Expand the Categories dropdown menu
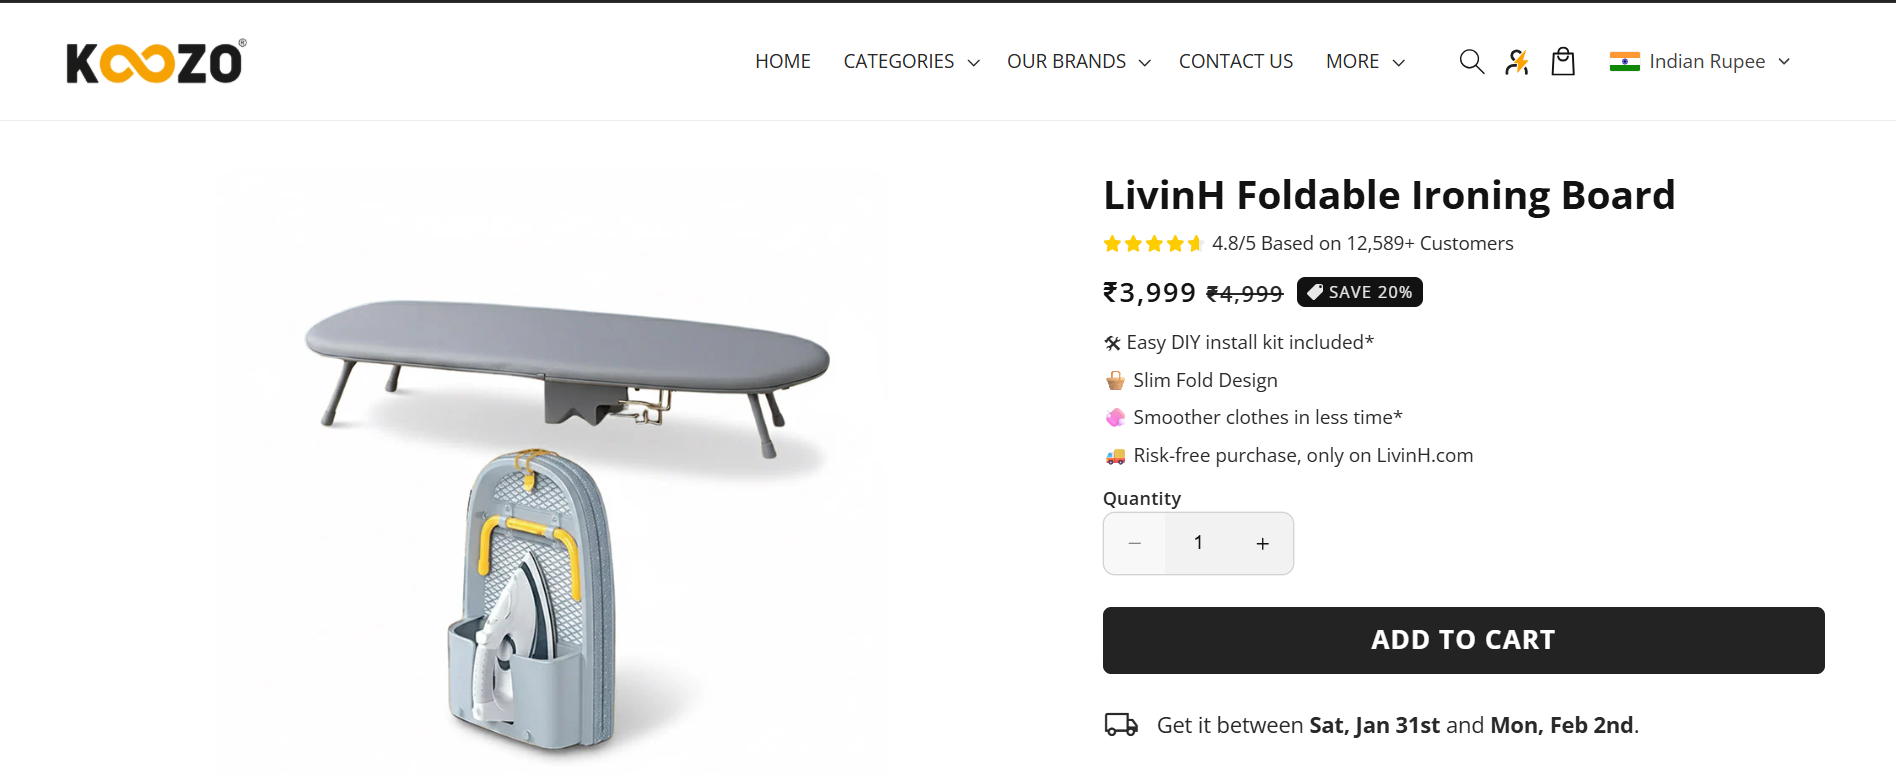The image size is (1896, 774). (911, 62)
